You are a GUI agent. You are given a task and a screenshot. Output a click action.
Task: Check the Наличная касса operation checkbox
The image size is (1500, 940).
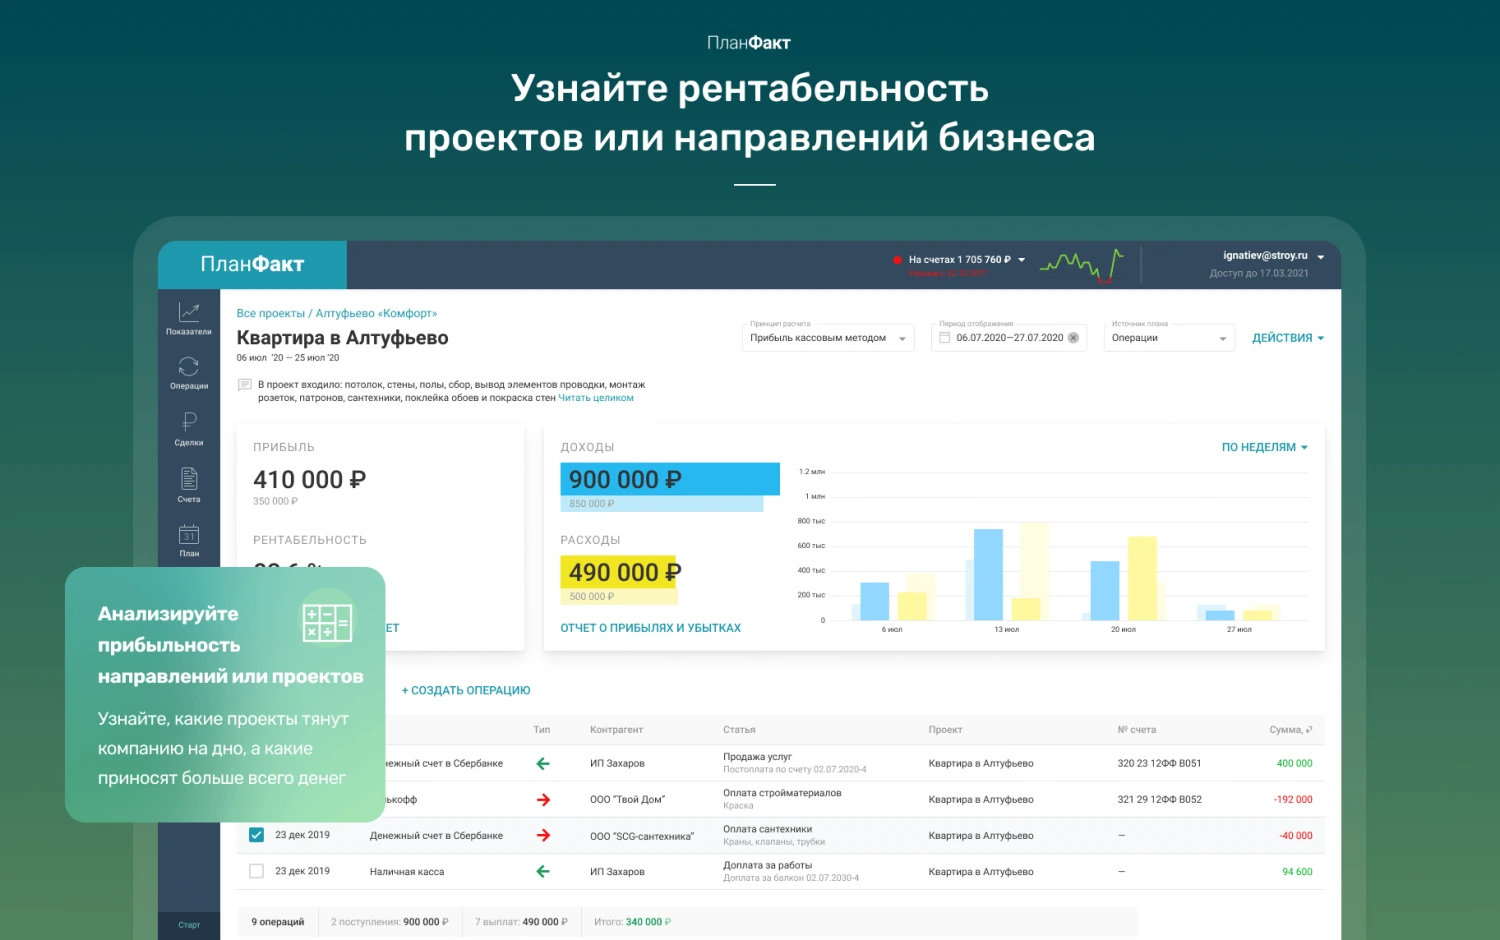(256, 871)
